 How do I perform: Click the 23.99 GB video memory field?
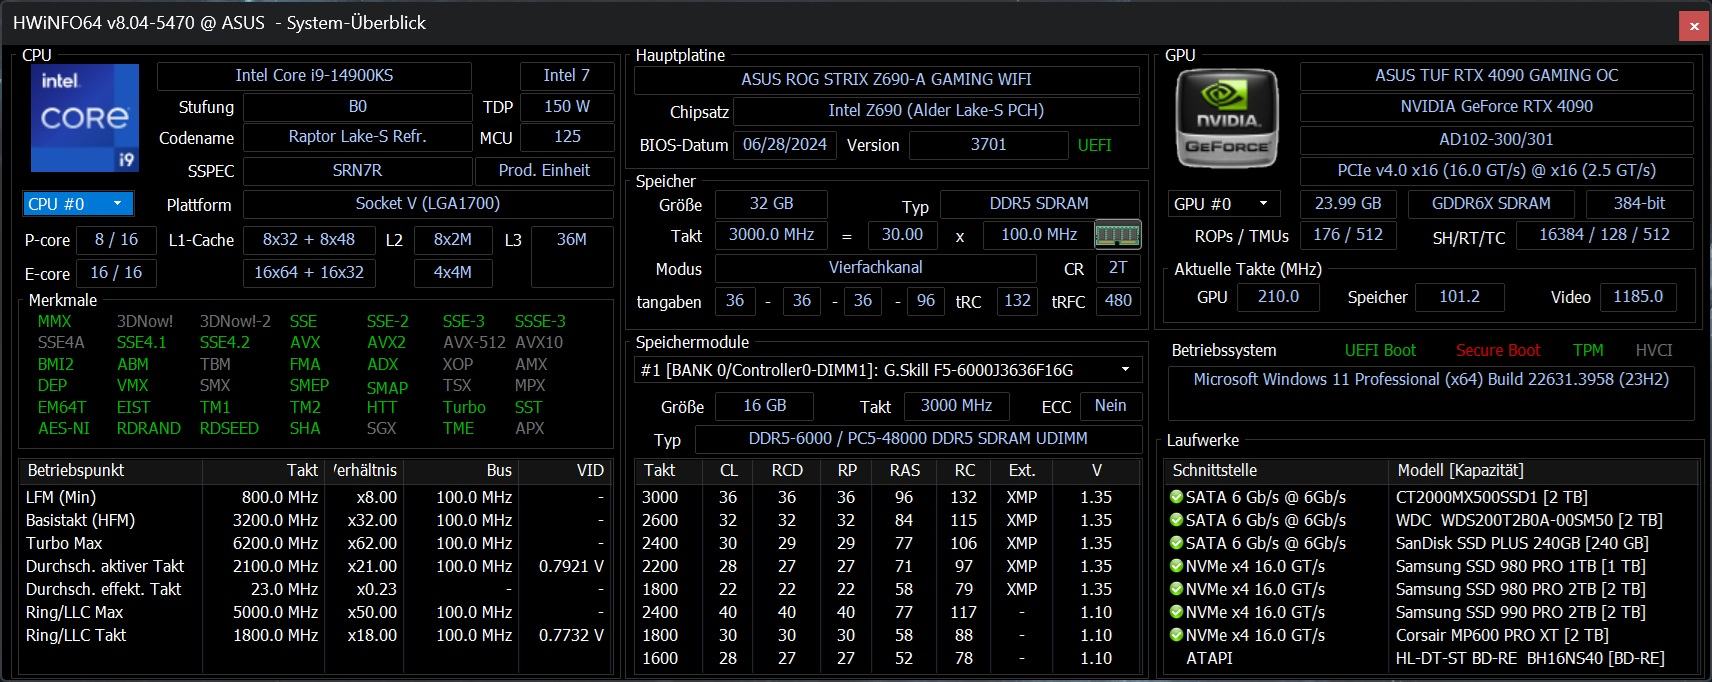coord(1348,204)
